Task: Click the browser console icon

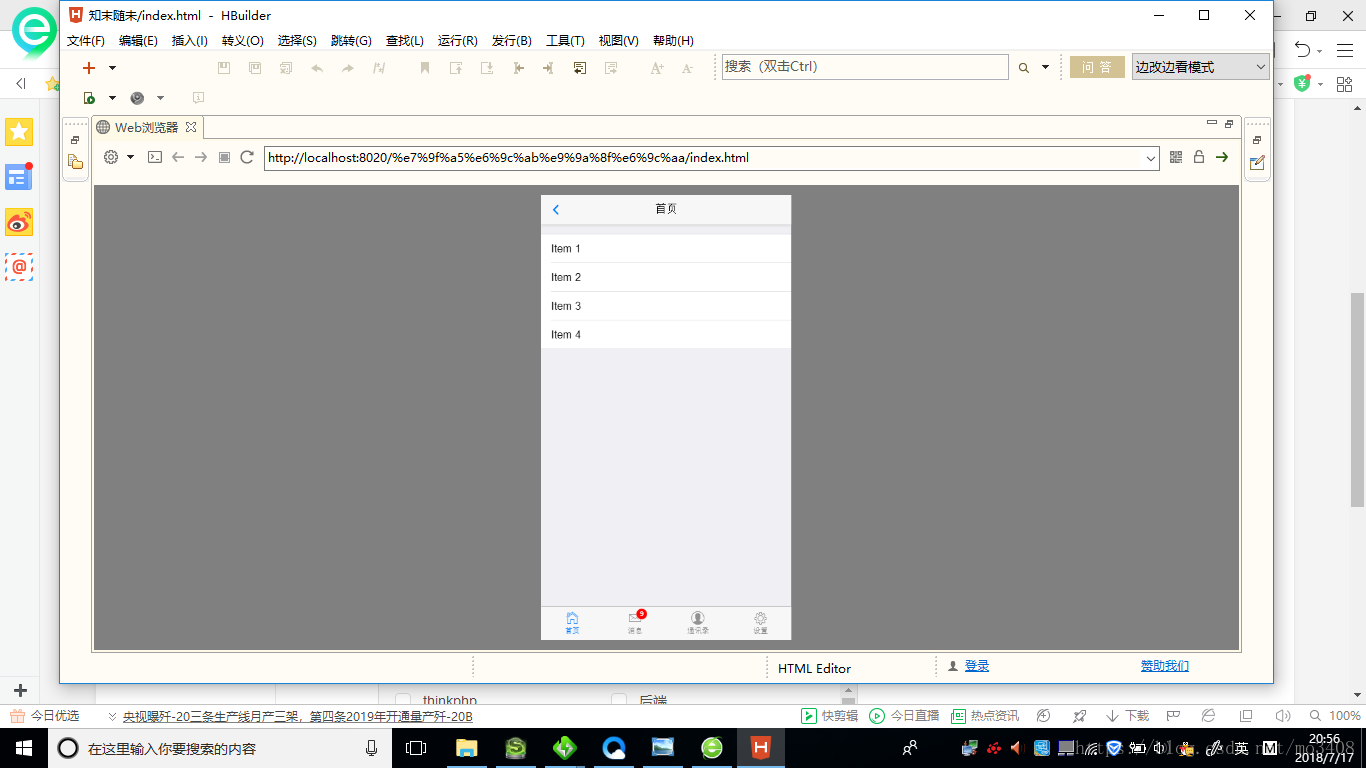Action: (x=155, y=157)
